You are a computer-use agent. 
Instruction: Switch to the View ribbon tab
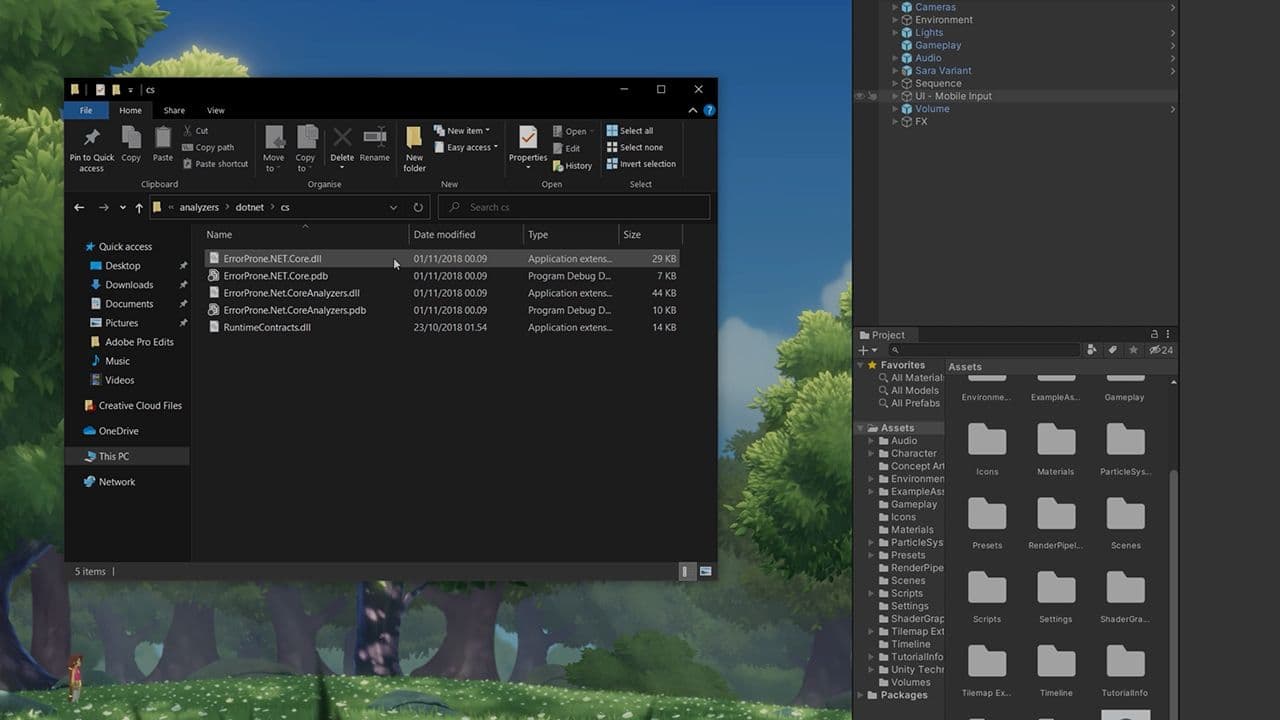(x=215, y=110)
